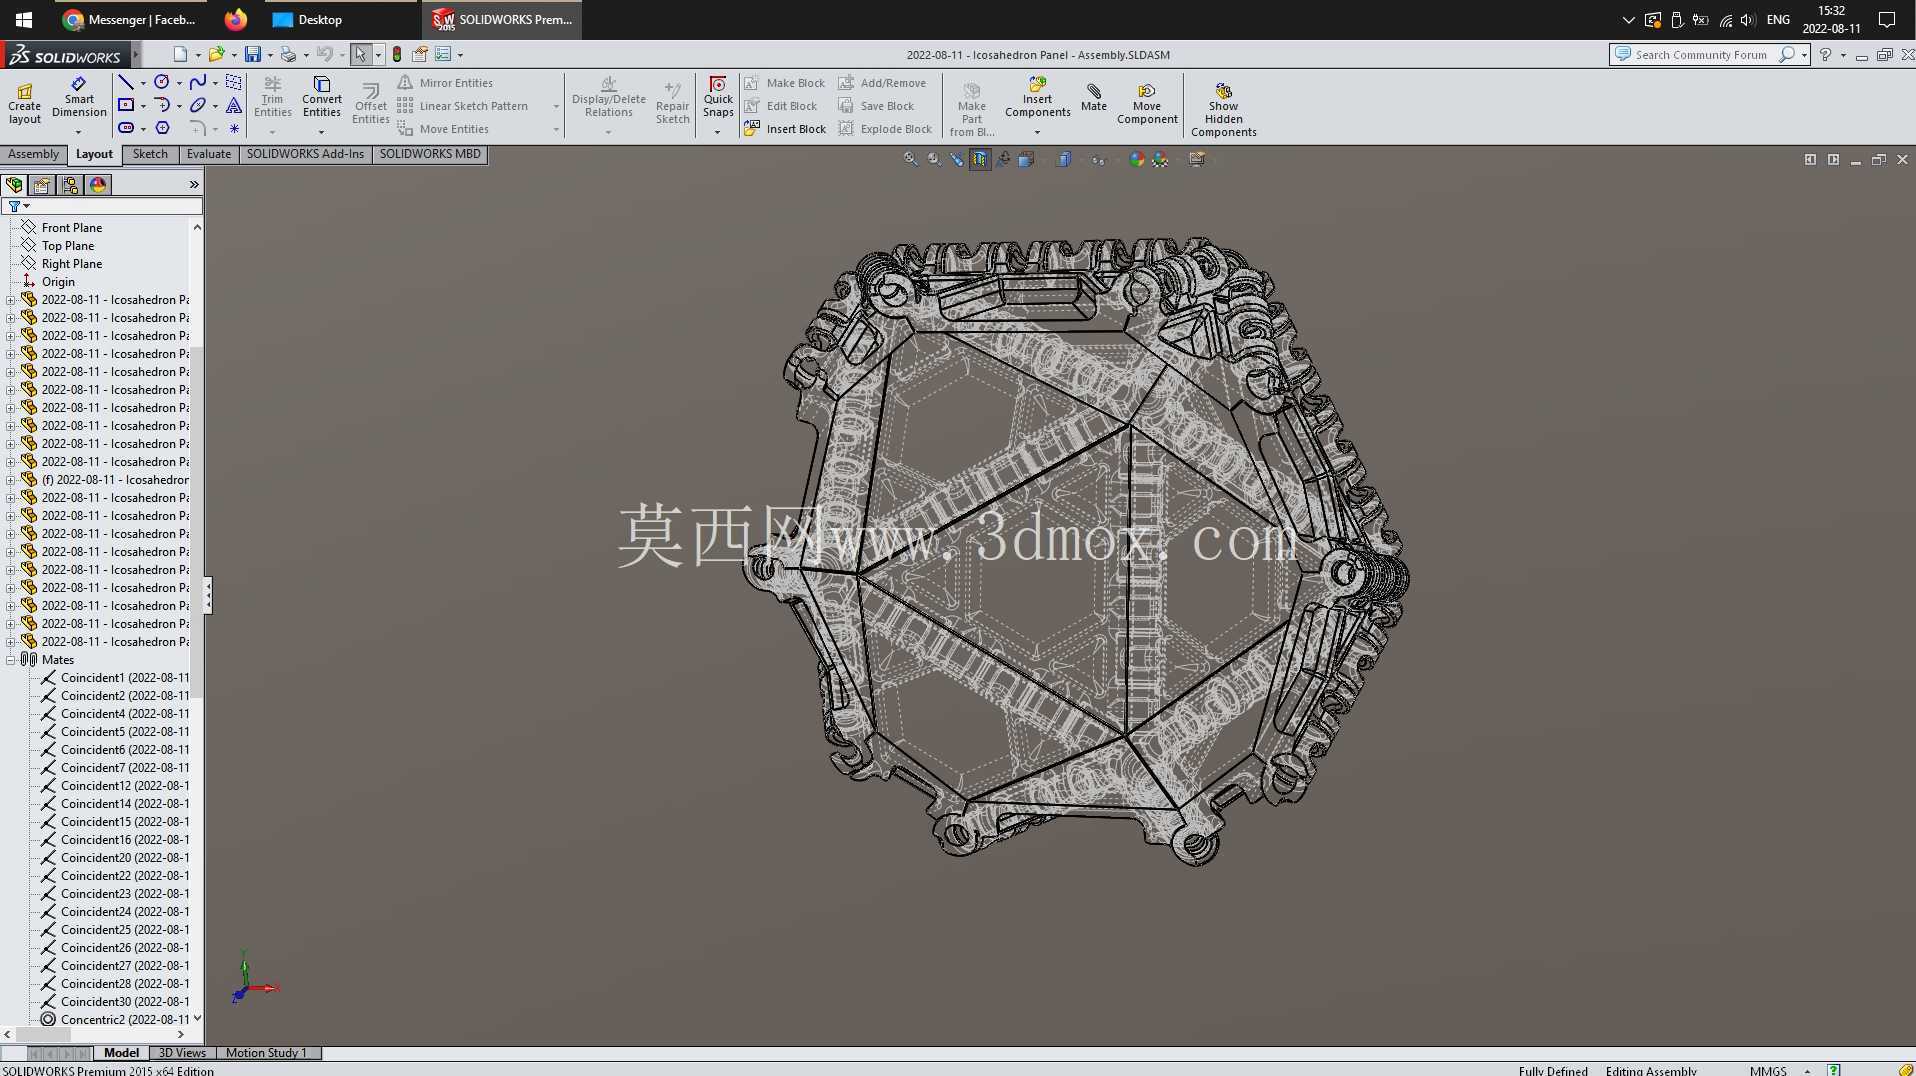Click MMGS unit system in status bar
Screen dimensions: 1916x1076
[x=1768, y=1070]
